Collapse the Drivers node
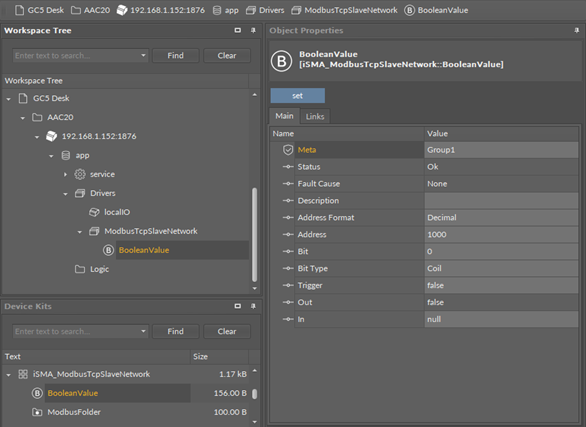The image size is (586, 427). [65, 194]
